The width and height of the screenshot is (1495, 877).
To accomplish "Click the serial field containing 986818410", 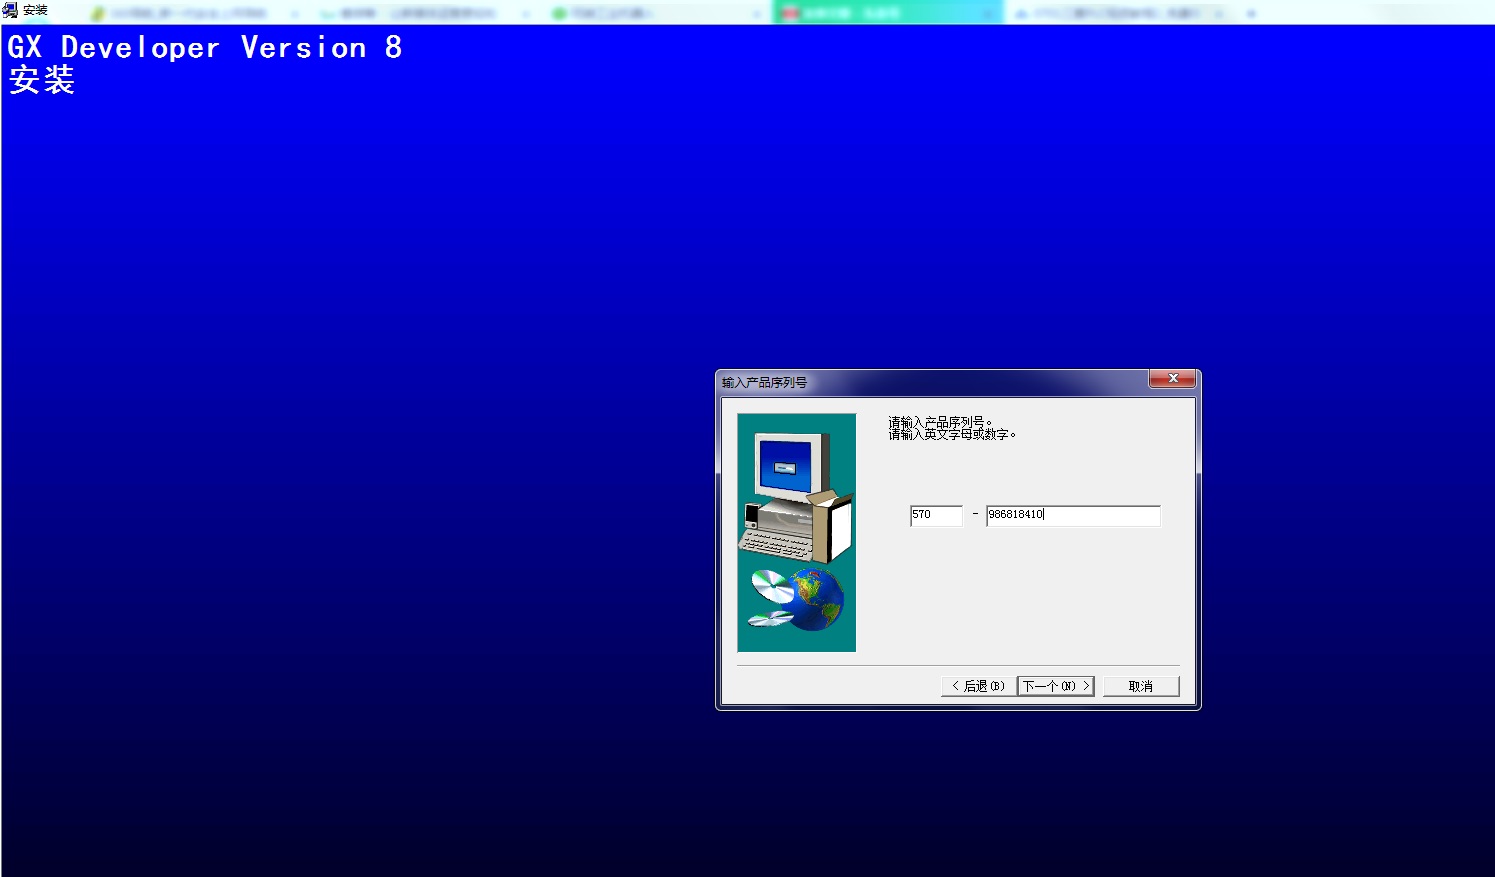I will [x=1073, y=515].
